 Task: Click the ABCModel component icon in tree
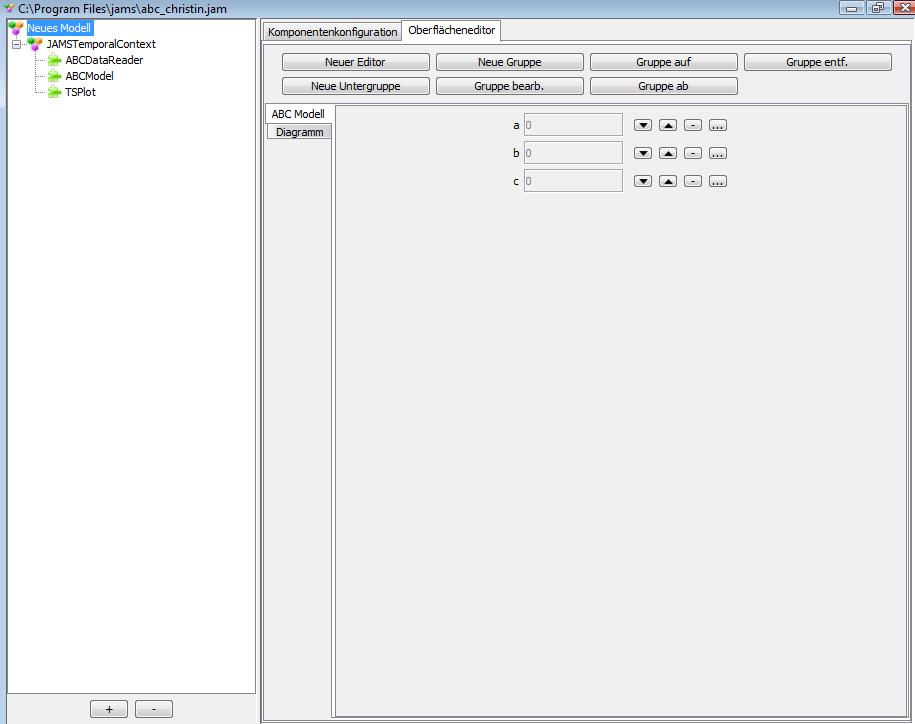click(x=55, y=76)
